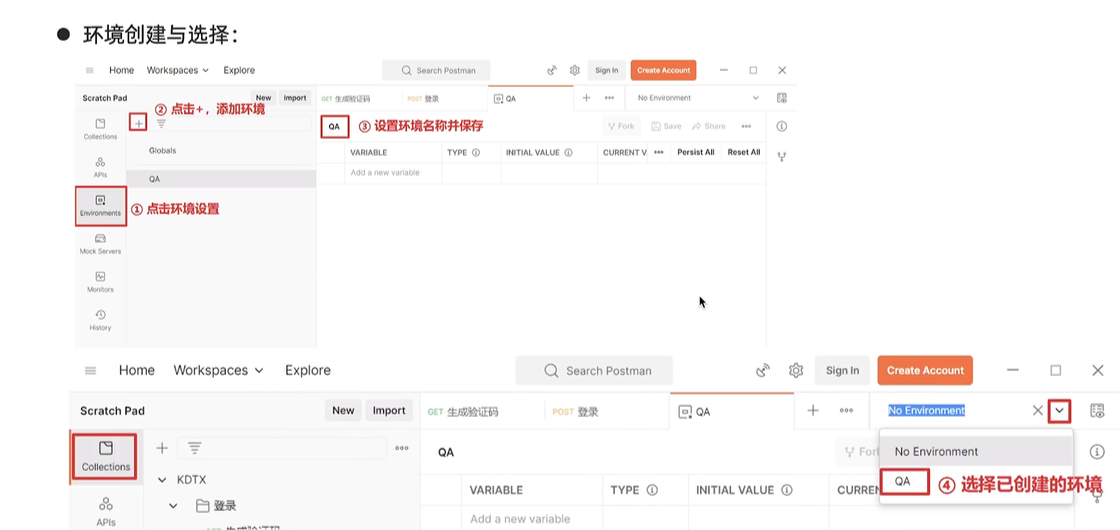
Task: Click Sign In in upper Postman window
Action: coord(606,70)
